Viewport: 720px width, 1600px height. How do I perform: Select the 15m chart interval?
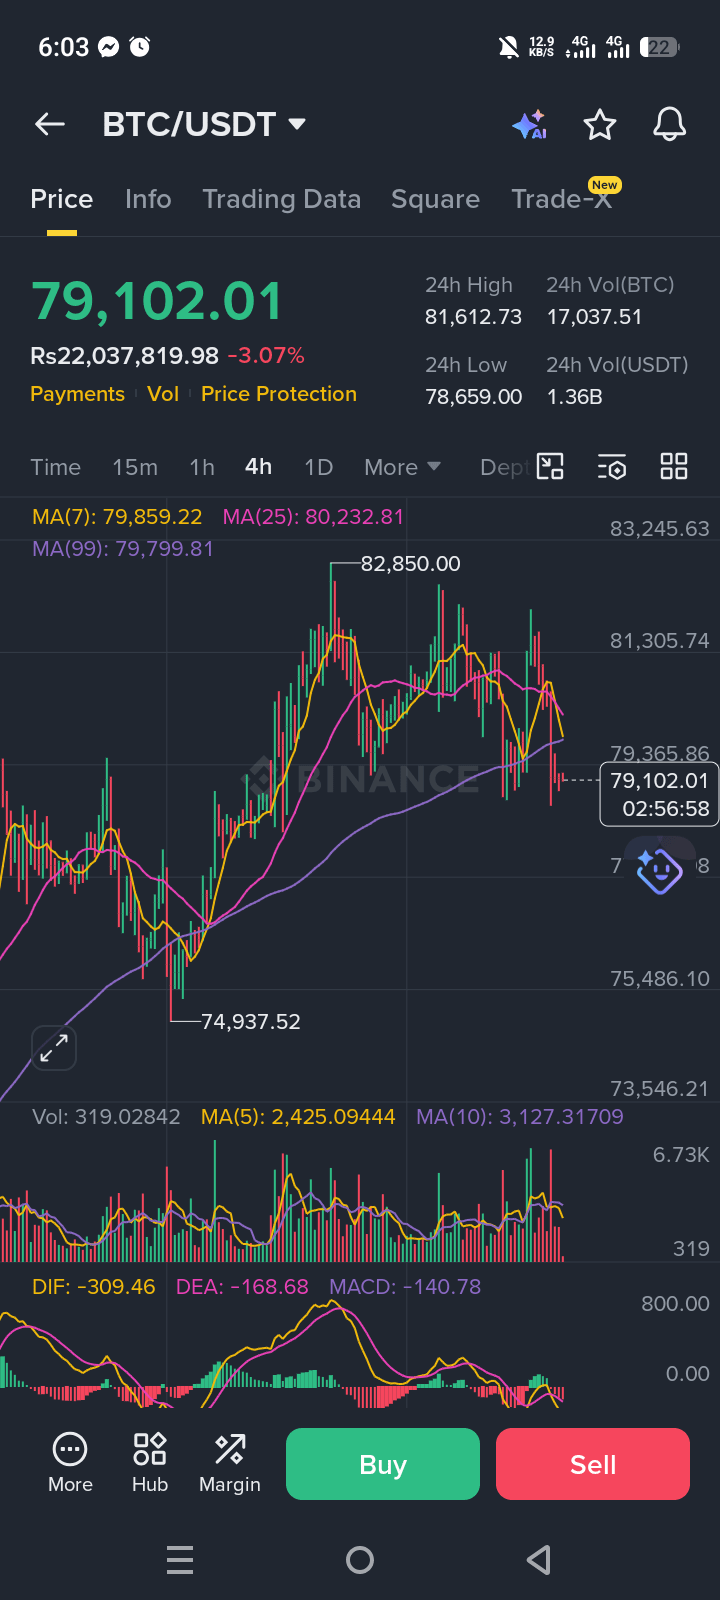[135, 467]
